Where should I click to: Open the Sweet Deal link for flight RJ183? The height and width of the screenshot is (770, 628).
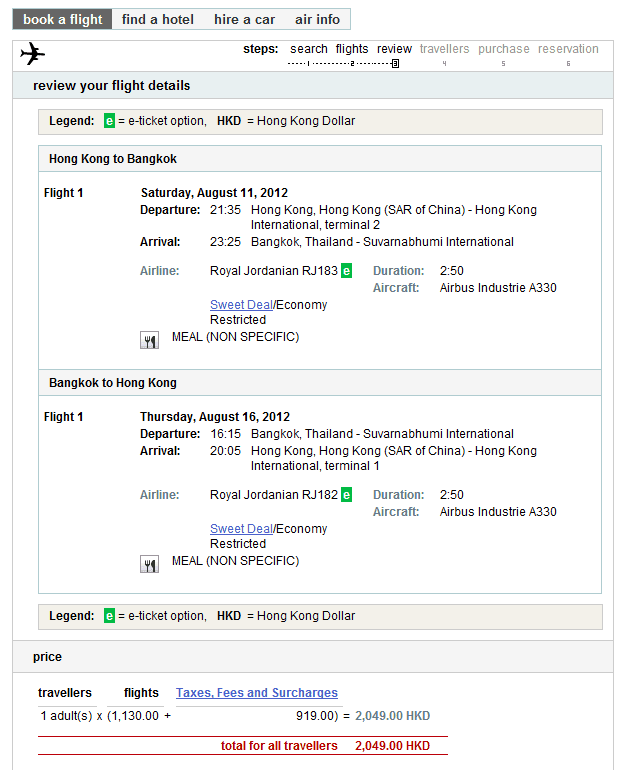pyautogui.click(x=241, y=305)
